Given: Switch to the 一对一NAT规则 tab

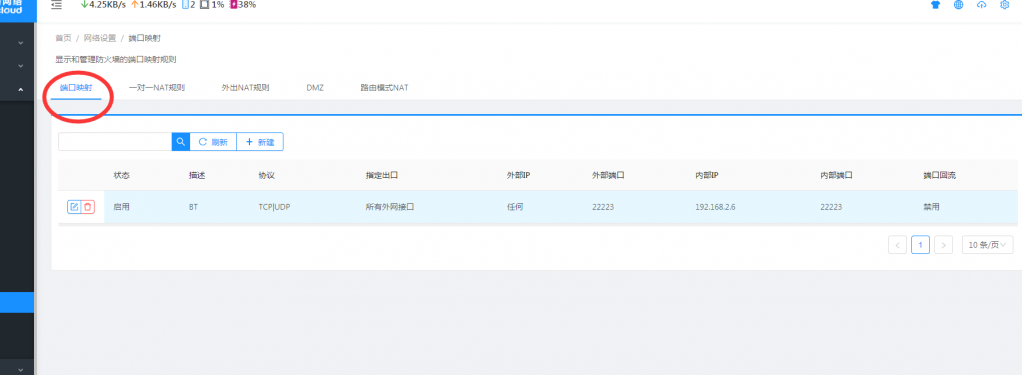Looking at the screenshot, I should 156,87.
